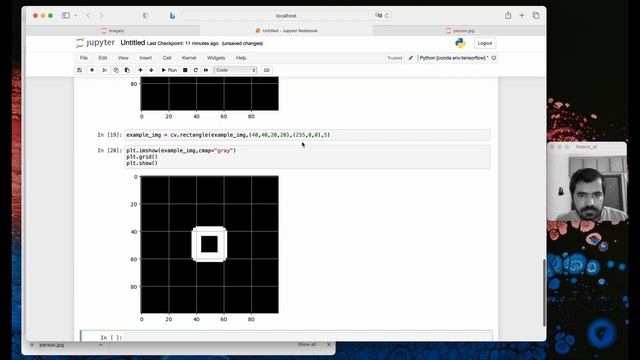
Task: Open the Safari share icon
Action: click(508, 16)
